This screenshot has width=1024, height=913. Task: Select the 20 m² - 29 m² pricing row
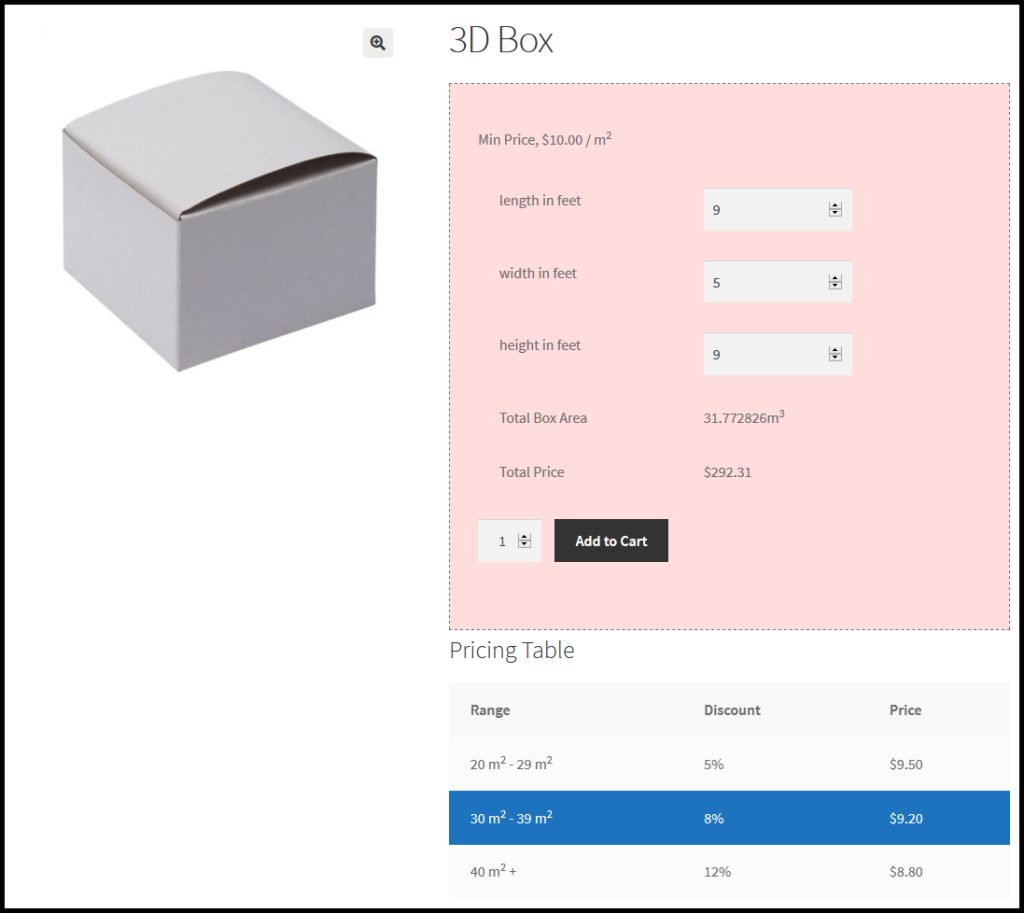(728, 764)
